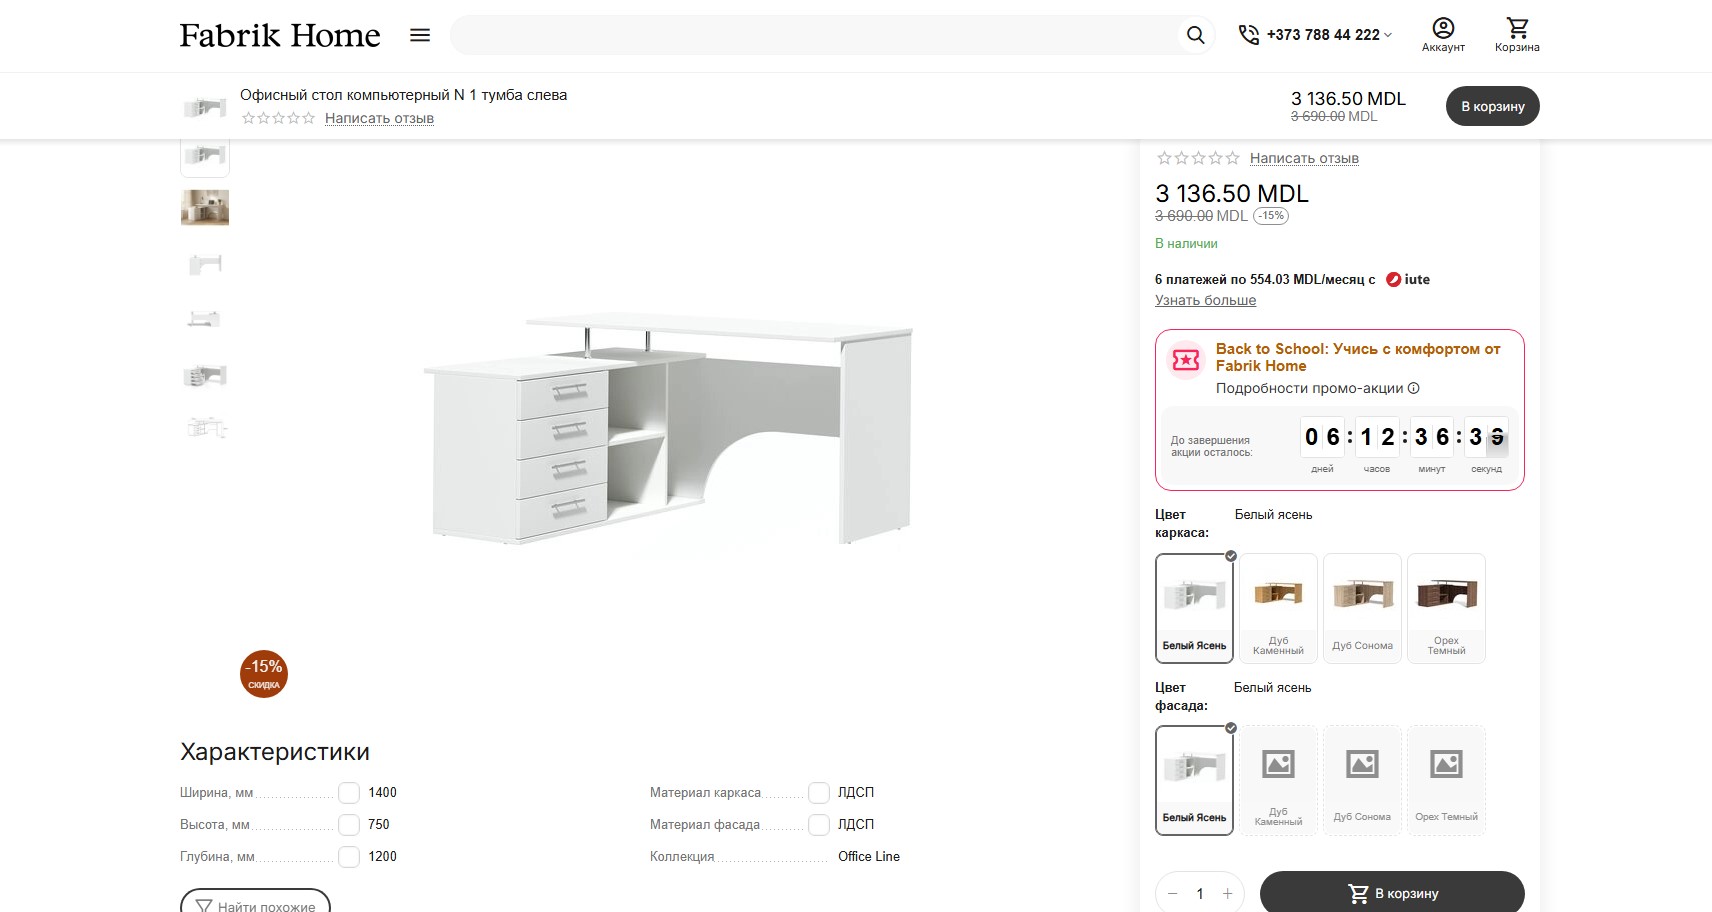Select Белый Ясень facade color swatch

[x=1194, y=780]
